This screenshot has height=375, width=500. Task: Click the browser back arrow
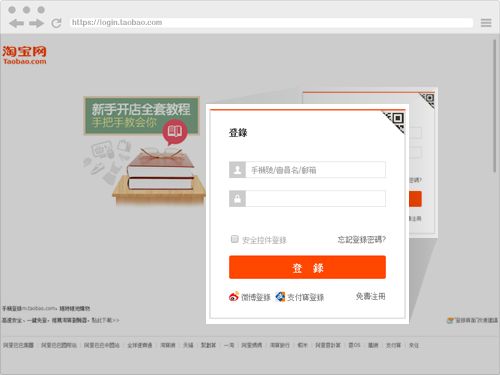coord(16,23)
